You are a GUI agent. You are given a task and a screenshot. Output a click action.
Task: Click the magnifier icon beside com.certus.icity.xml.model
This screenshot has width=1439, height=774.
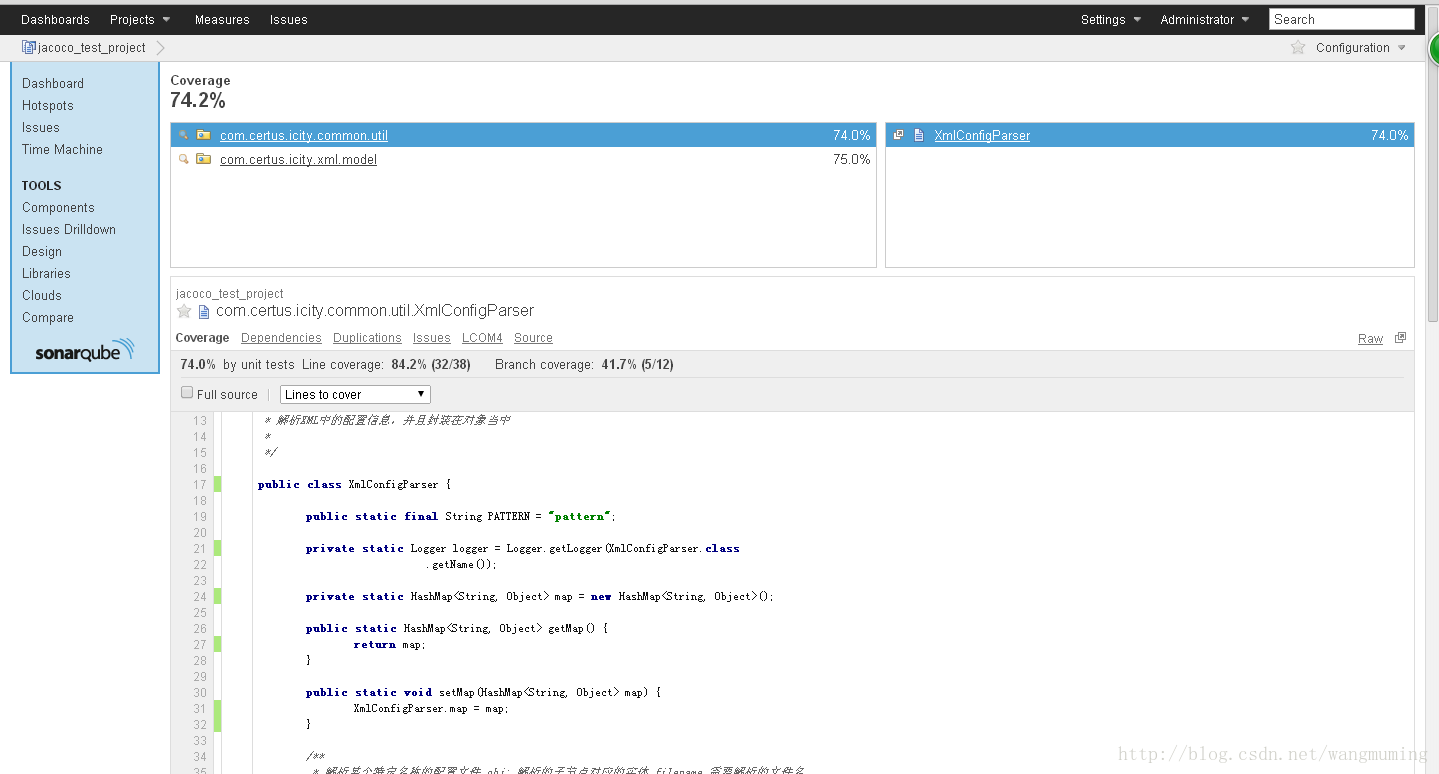[183, 159]
